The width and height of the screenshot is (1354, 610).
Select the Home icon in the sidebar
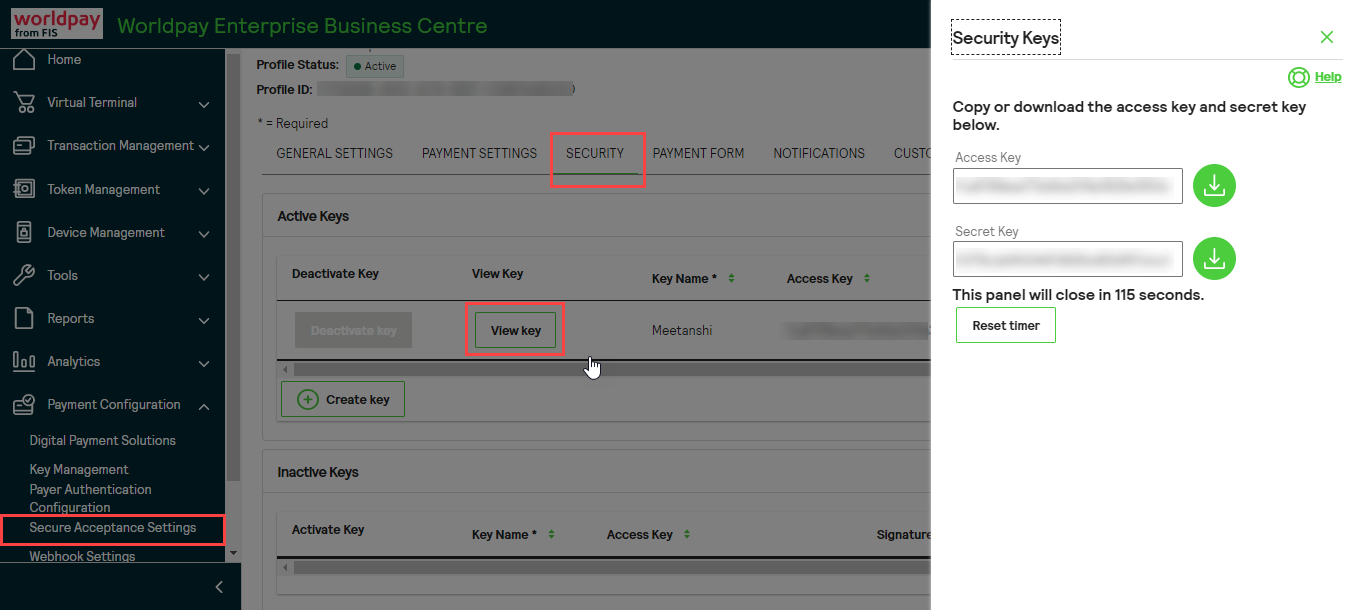pos(22,59)
